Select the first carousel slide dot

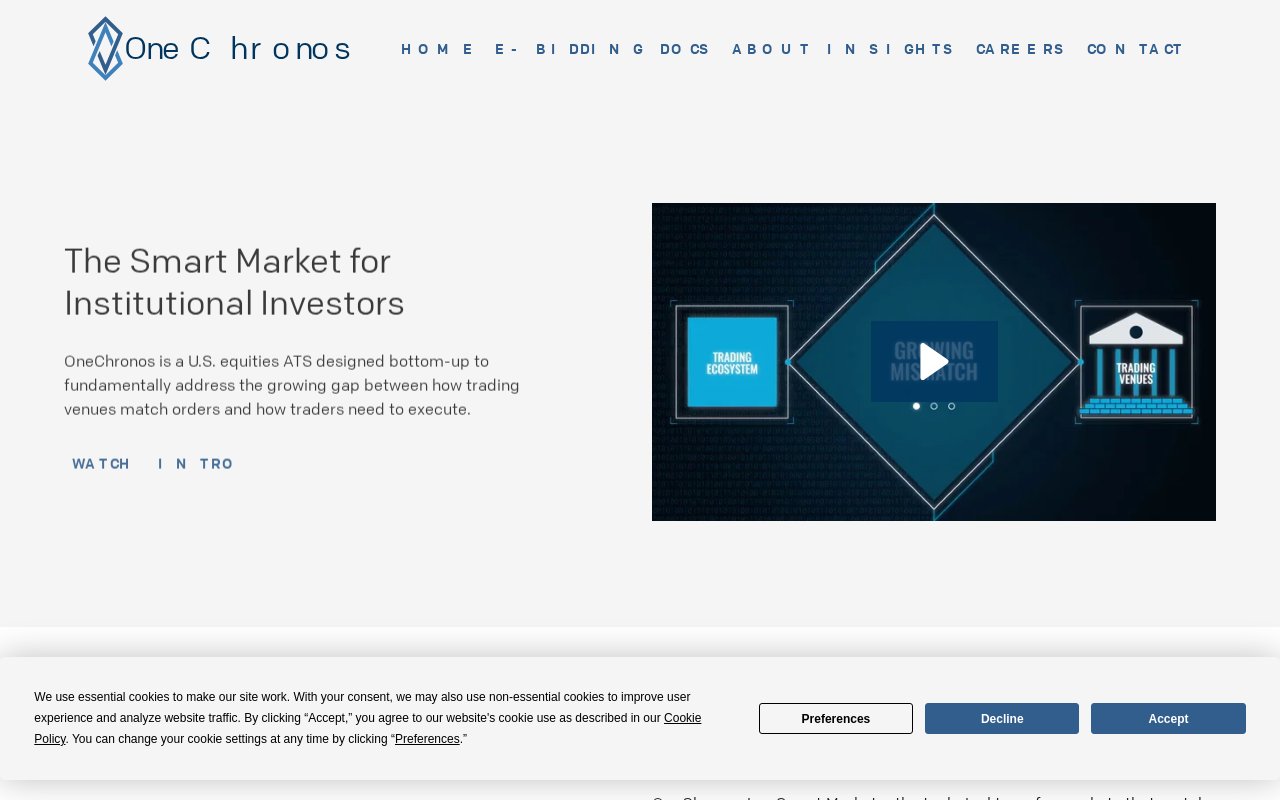coord(916,406)
